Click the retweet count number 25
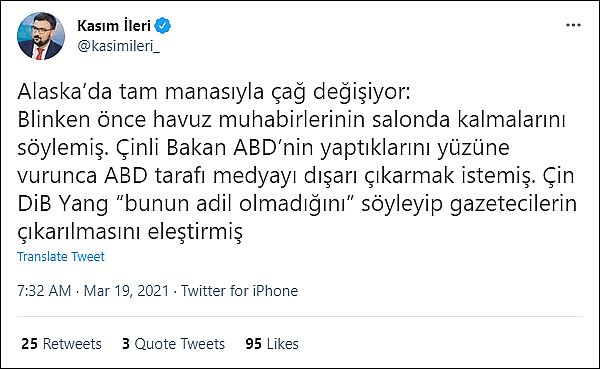This screenshot has width=600, height=369. coord(29,344)
